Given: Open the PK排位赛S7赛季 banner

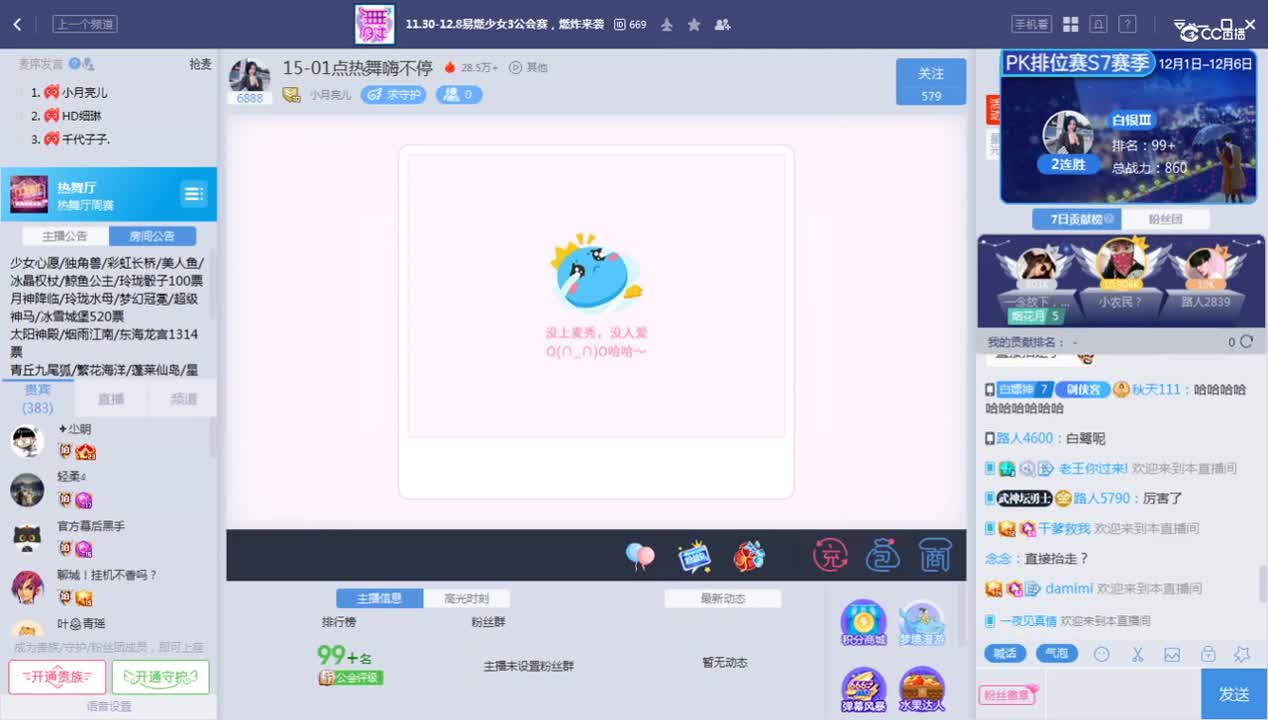Looking at the screenshot, I should [1128, 126].
